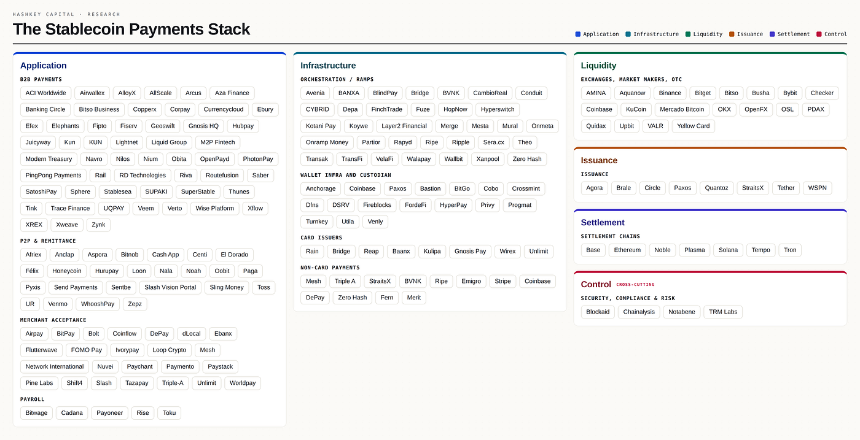Select the TRM Labs chip
Screen dimensions: 860x440
click(x=723, y=312)
